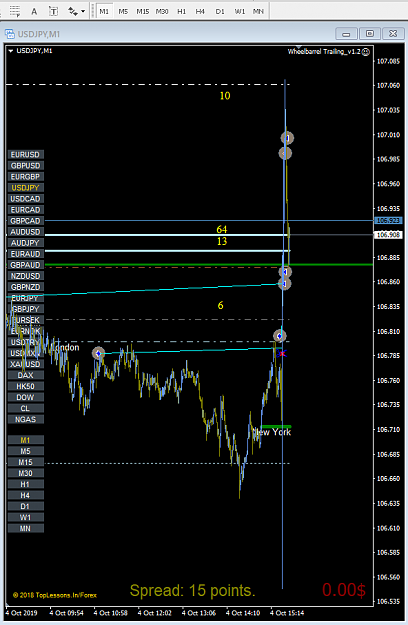The image size is (408, 625).
Task: Switch to M30 timeframe in the top toolbar
Action: point(162,11)
